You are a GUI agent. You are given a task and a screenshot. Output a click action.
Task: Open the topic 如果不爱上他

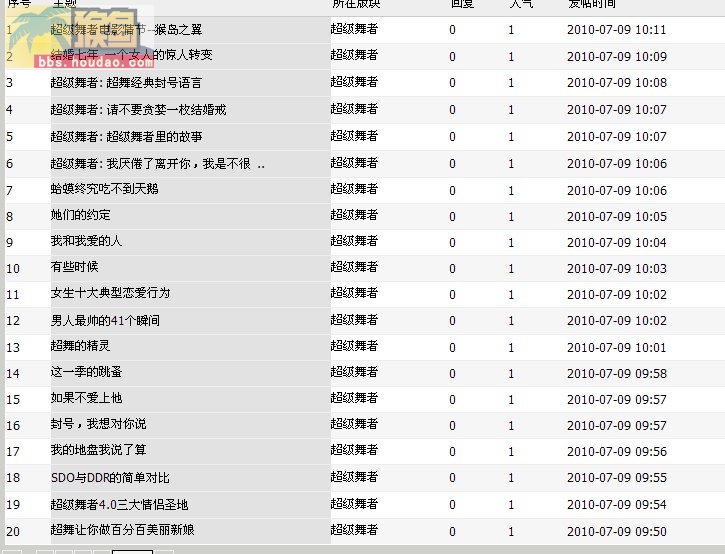coord(86,398)
